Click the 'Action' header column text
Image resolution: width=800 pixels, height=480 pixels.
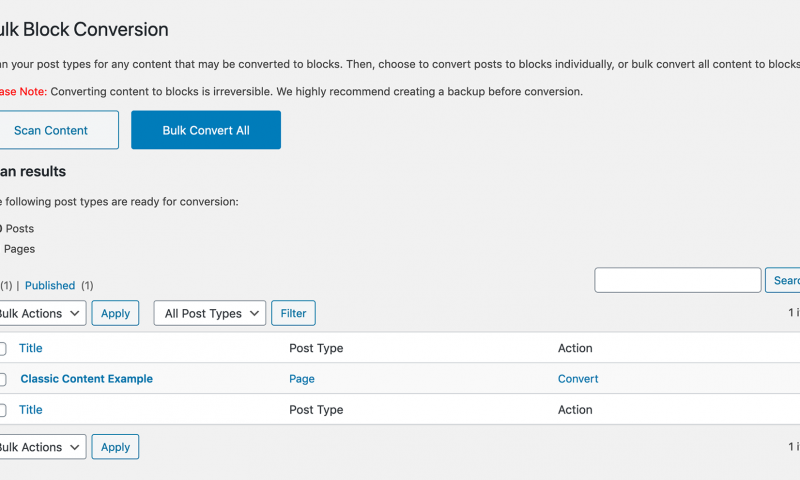click(575, 348)
